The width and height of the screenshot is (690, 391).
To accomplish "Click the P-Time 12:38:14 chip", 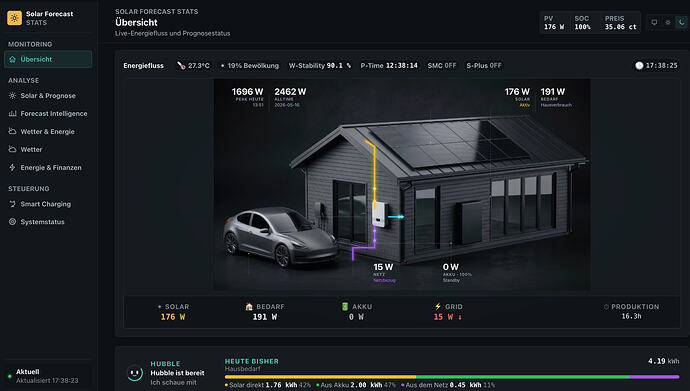I will click(389, 66).
